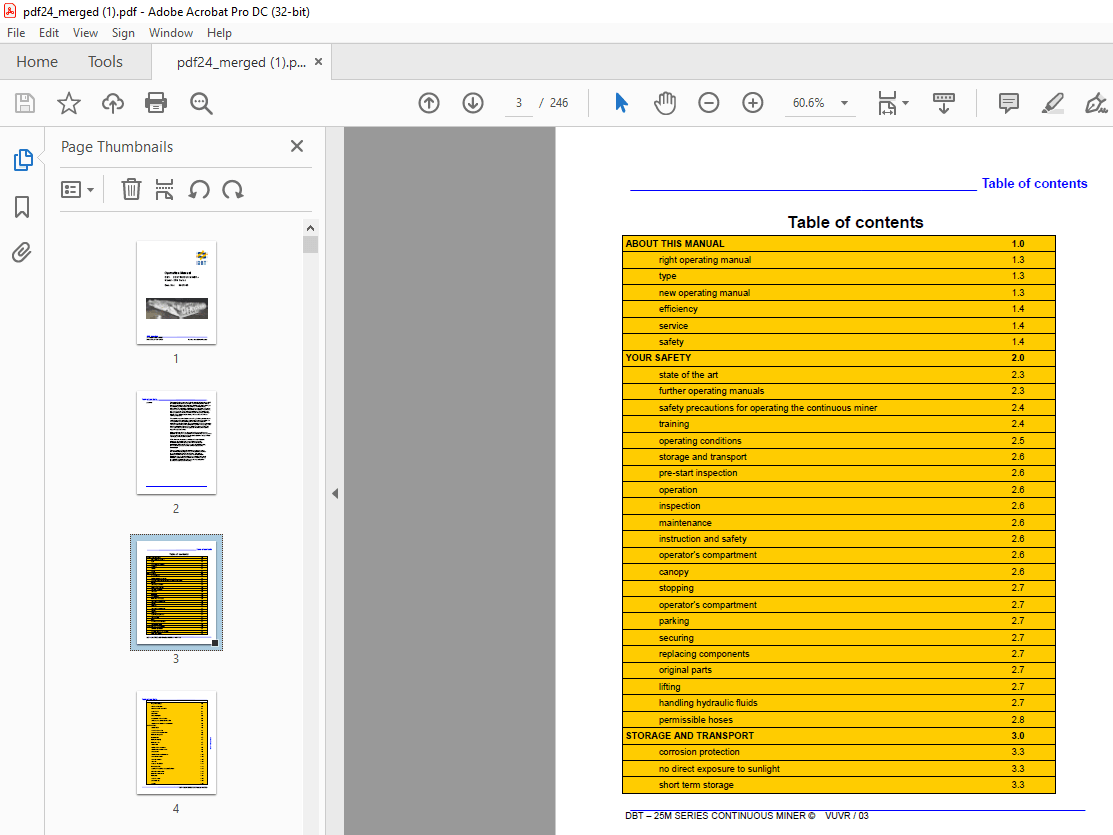Open the Attachments sidebar panel
The width and height of the screenshot is (1113, 835).
click(21, 252)
